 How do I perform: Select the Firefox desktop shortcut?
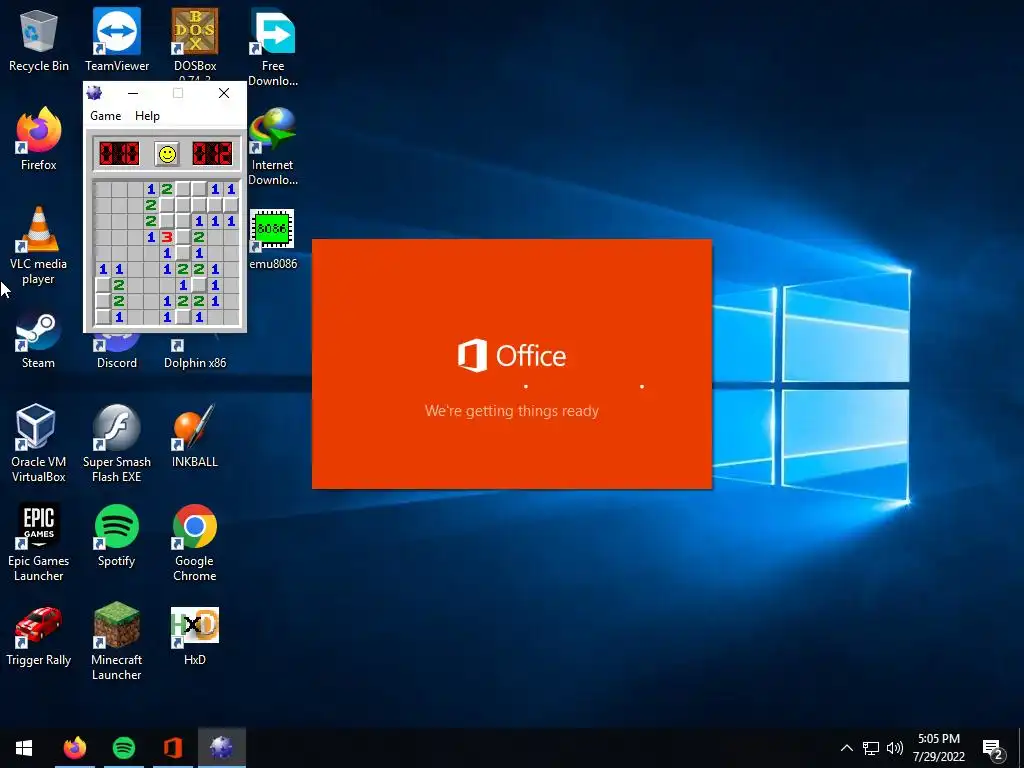click(x=39, y=138)
